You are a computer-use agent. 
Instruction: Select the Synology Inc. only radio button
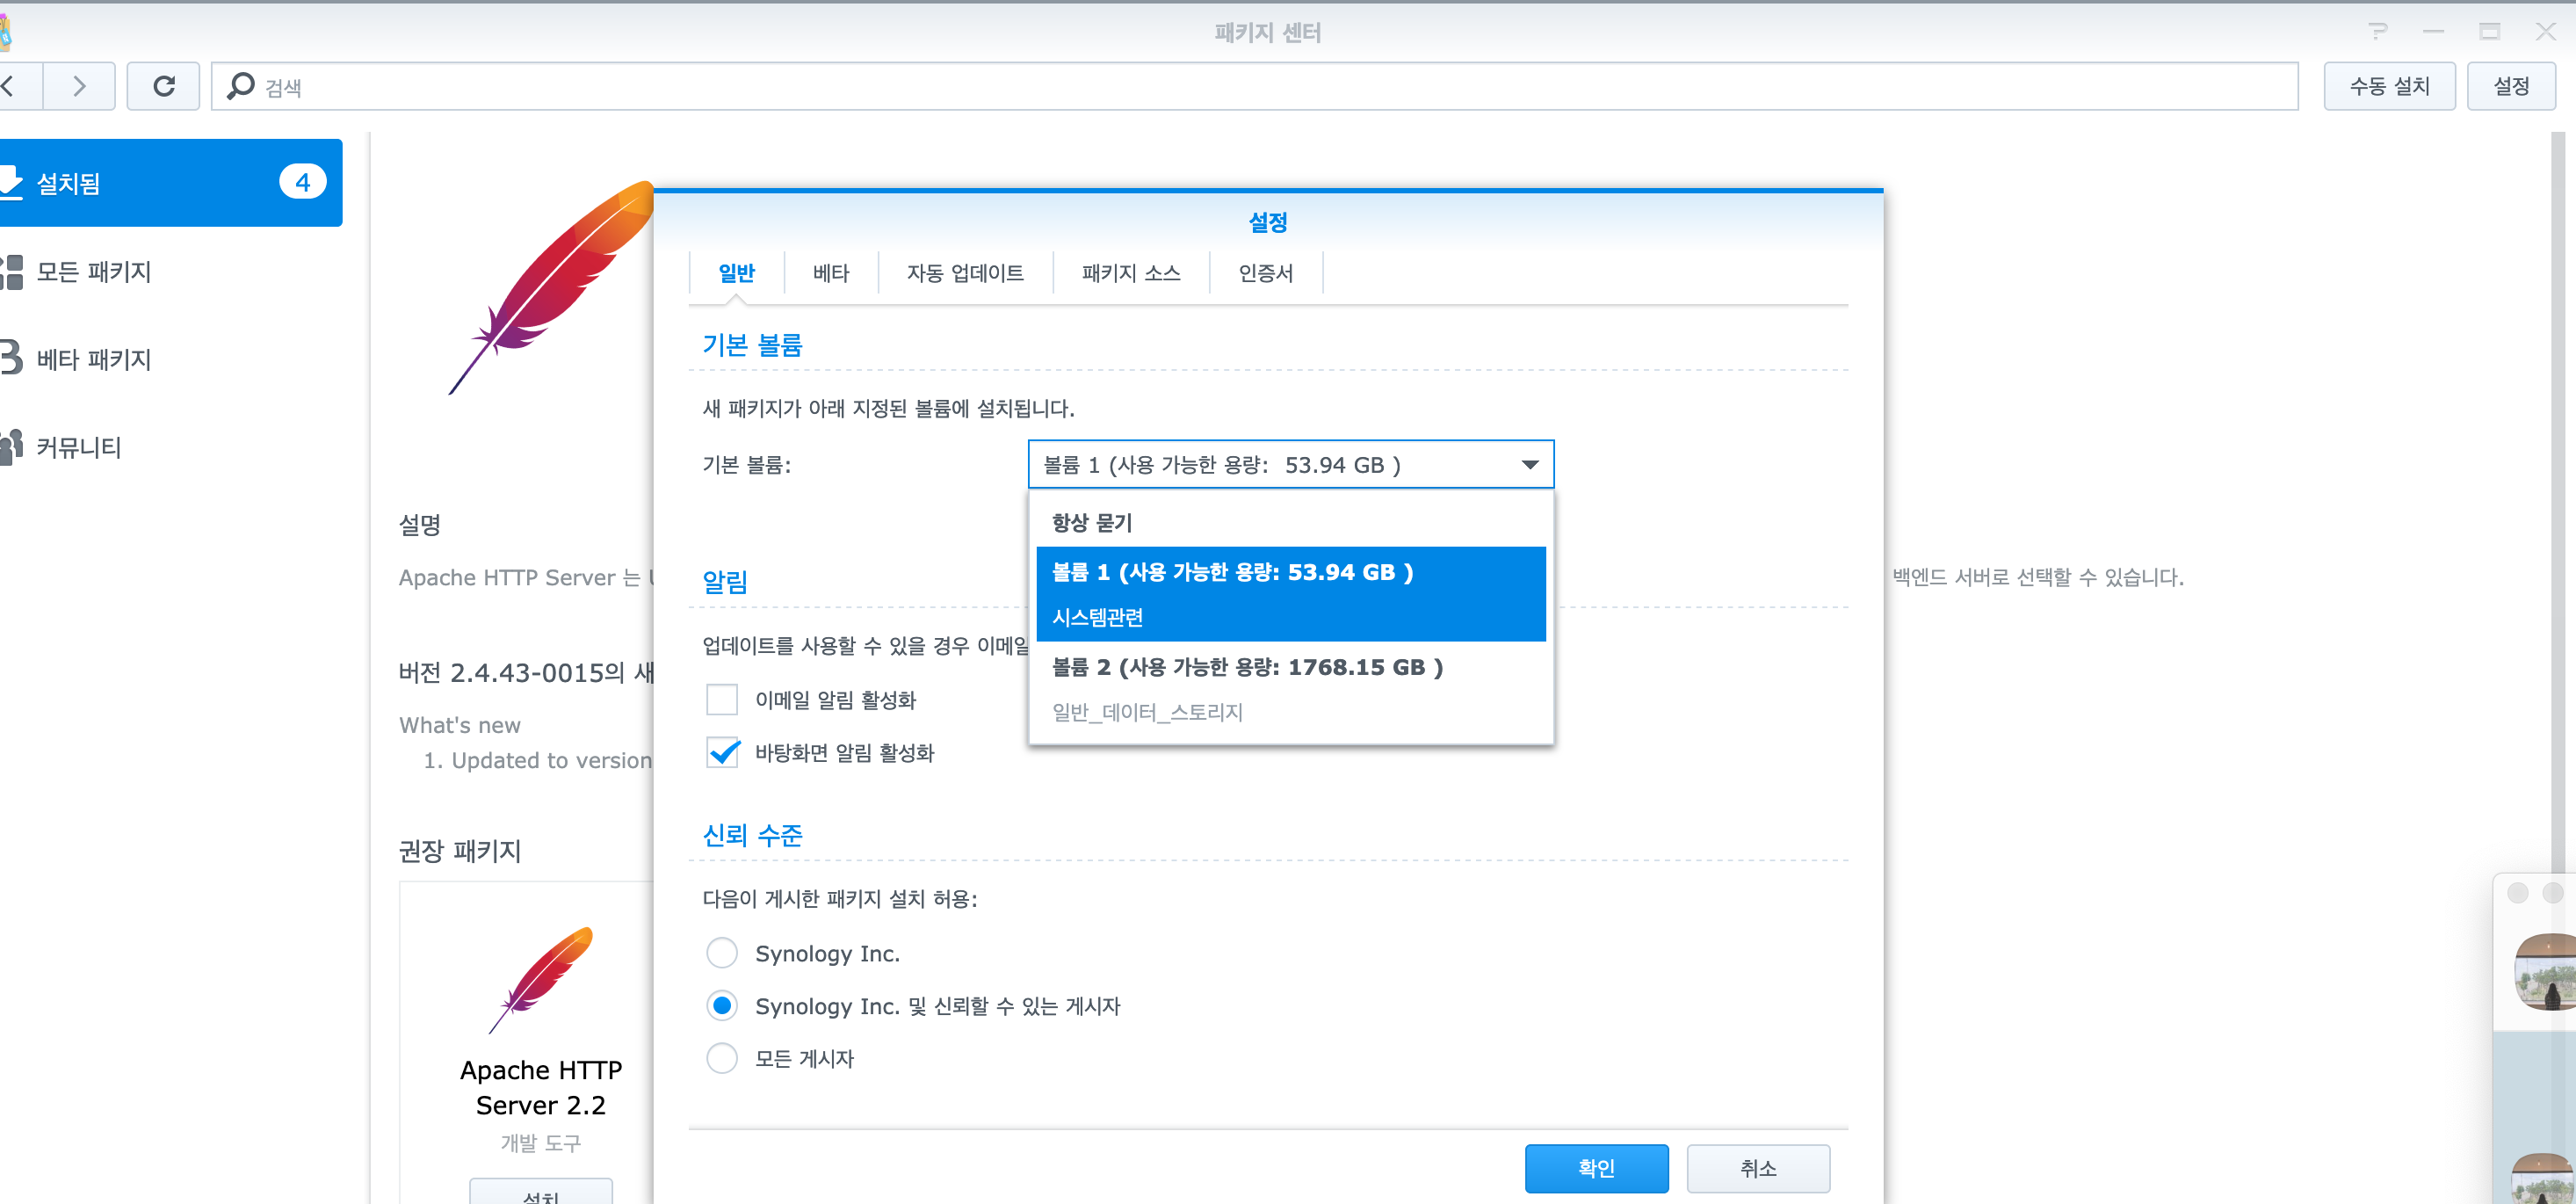722,953
